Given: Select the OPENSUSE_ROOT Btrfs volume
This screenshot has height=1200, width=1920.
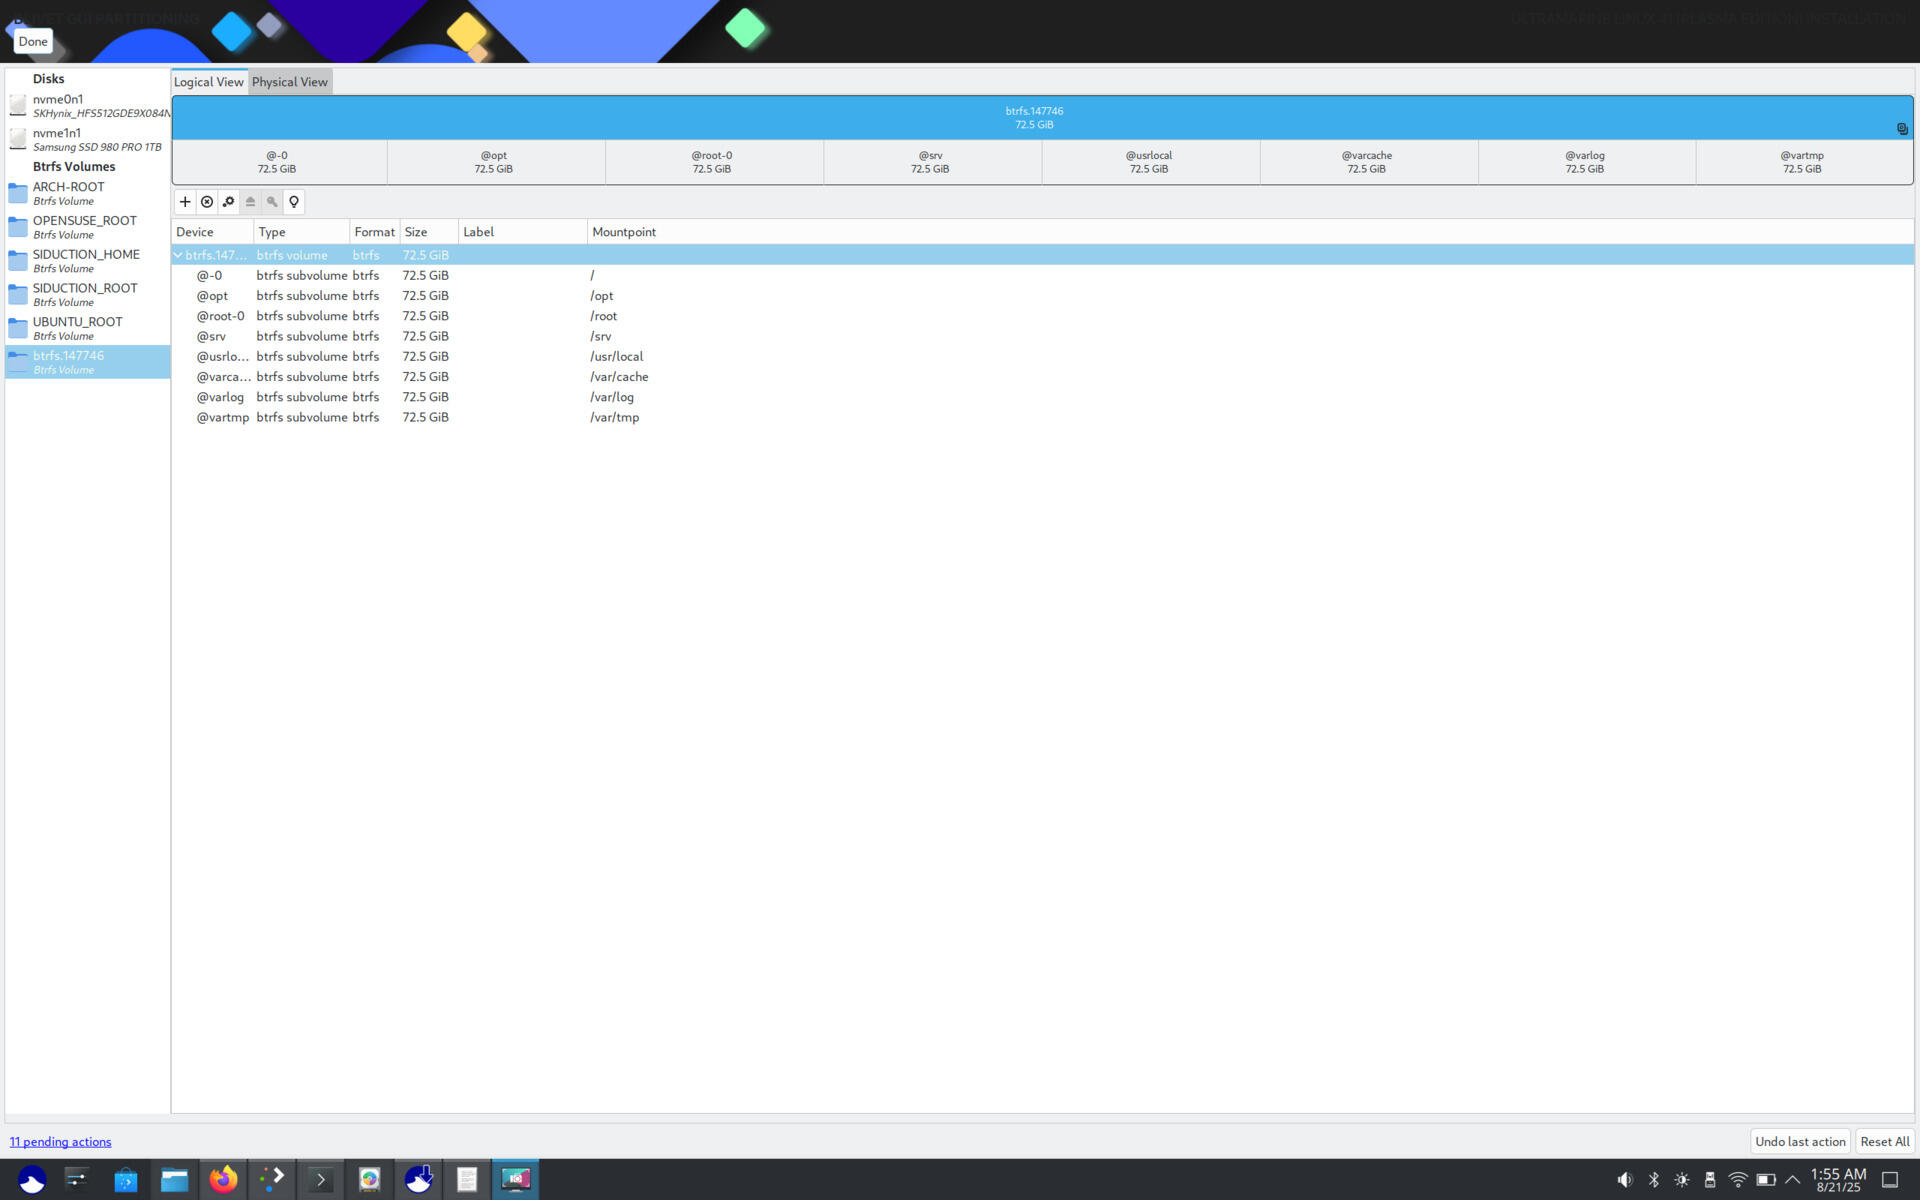Looking at the screenshot, I should tap(88, 227).
